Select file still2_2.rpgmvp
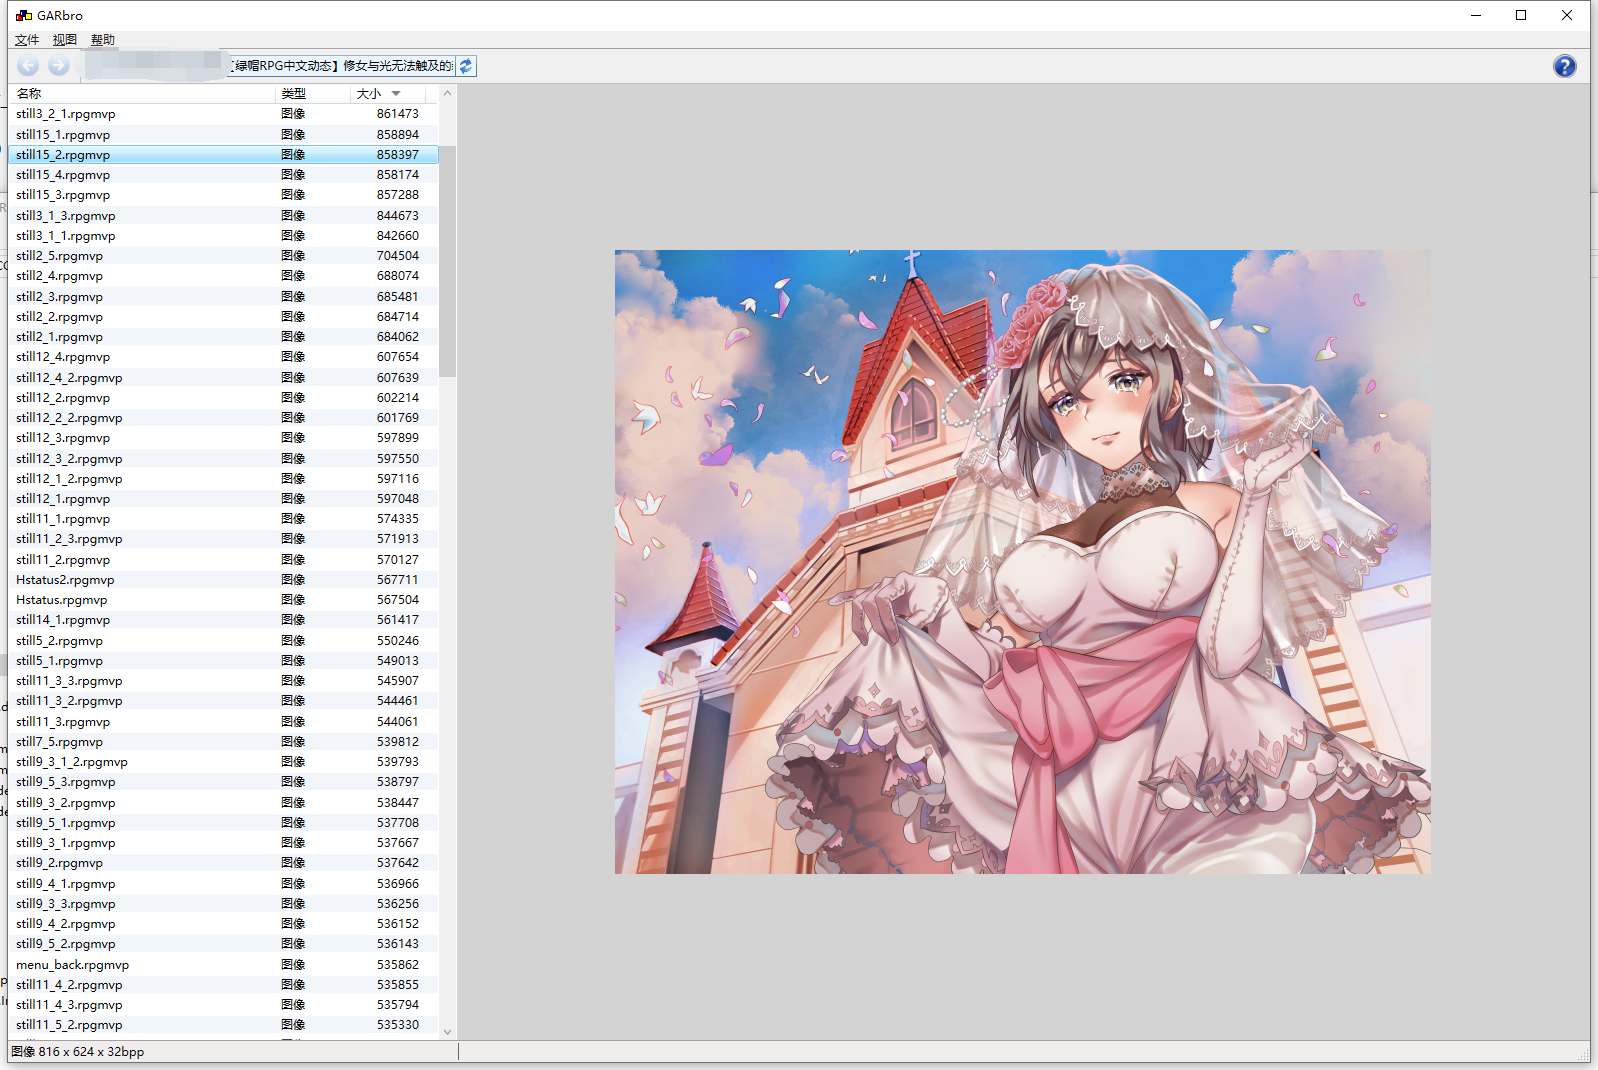The image size is (1598, 1070). [223, 317]
